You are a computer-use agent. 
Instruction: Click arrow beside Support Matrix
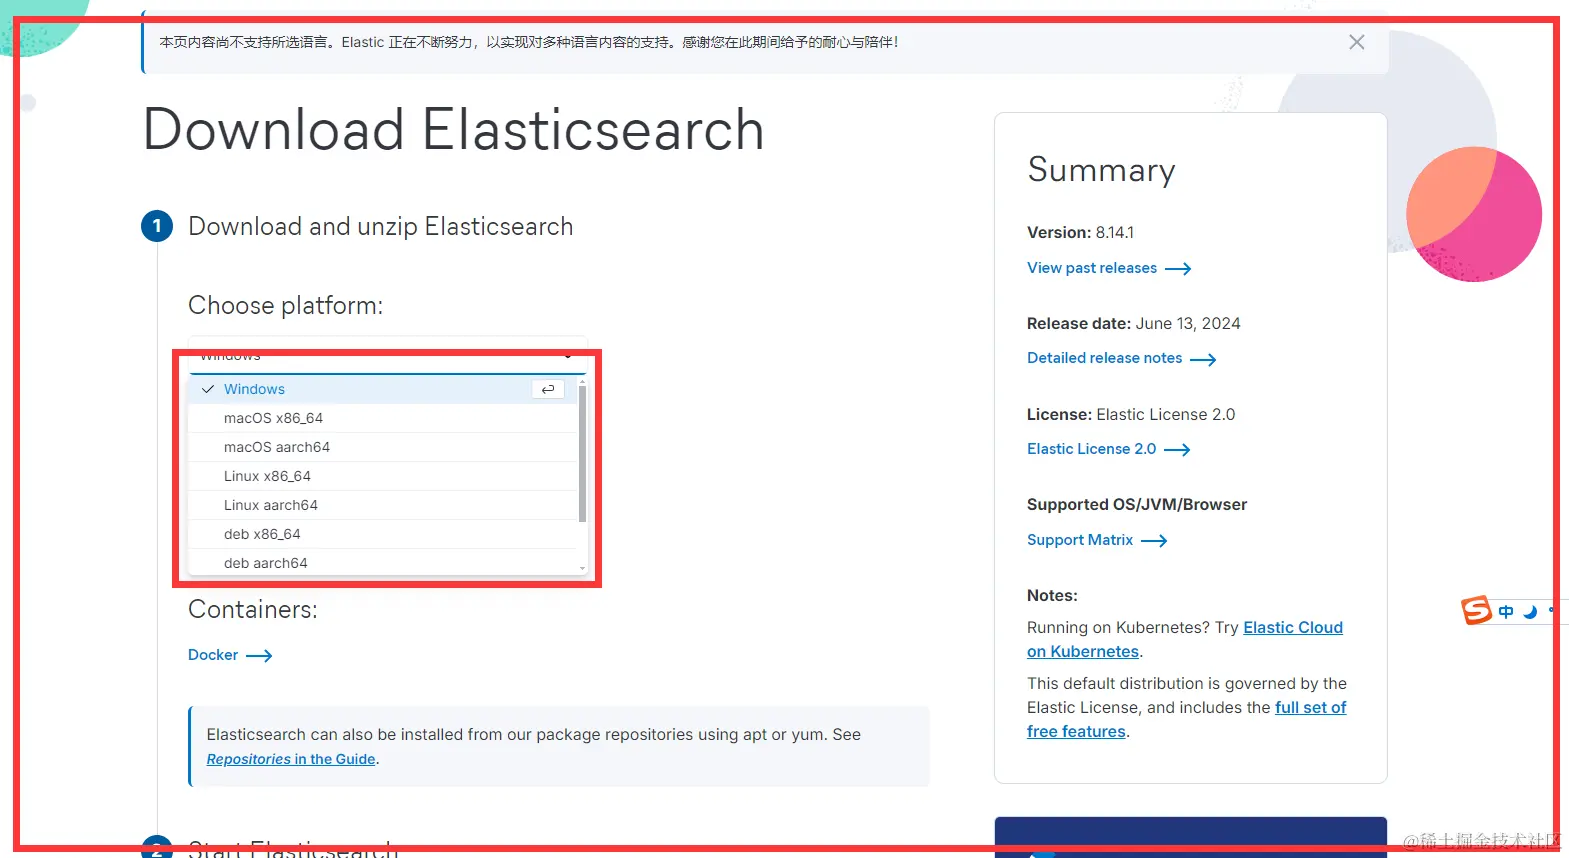(1154, 541)
